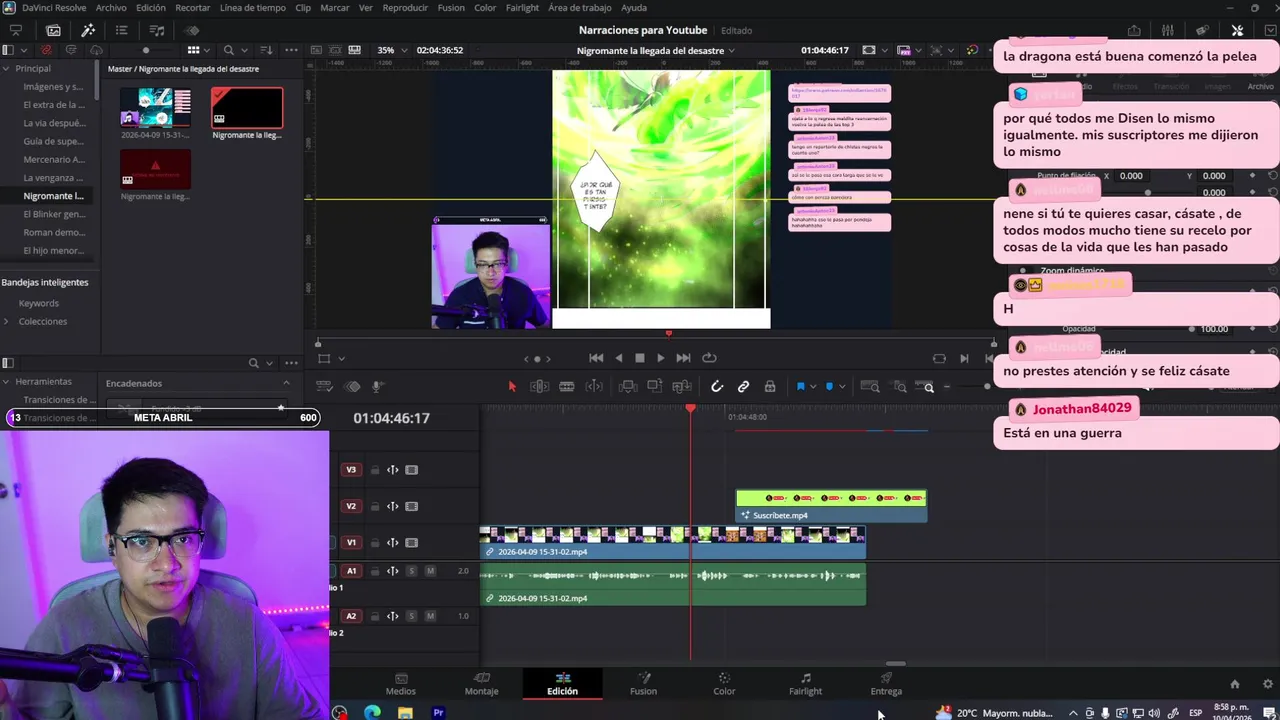Expand the Colecciones smart bin

[7, 321]
